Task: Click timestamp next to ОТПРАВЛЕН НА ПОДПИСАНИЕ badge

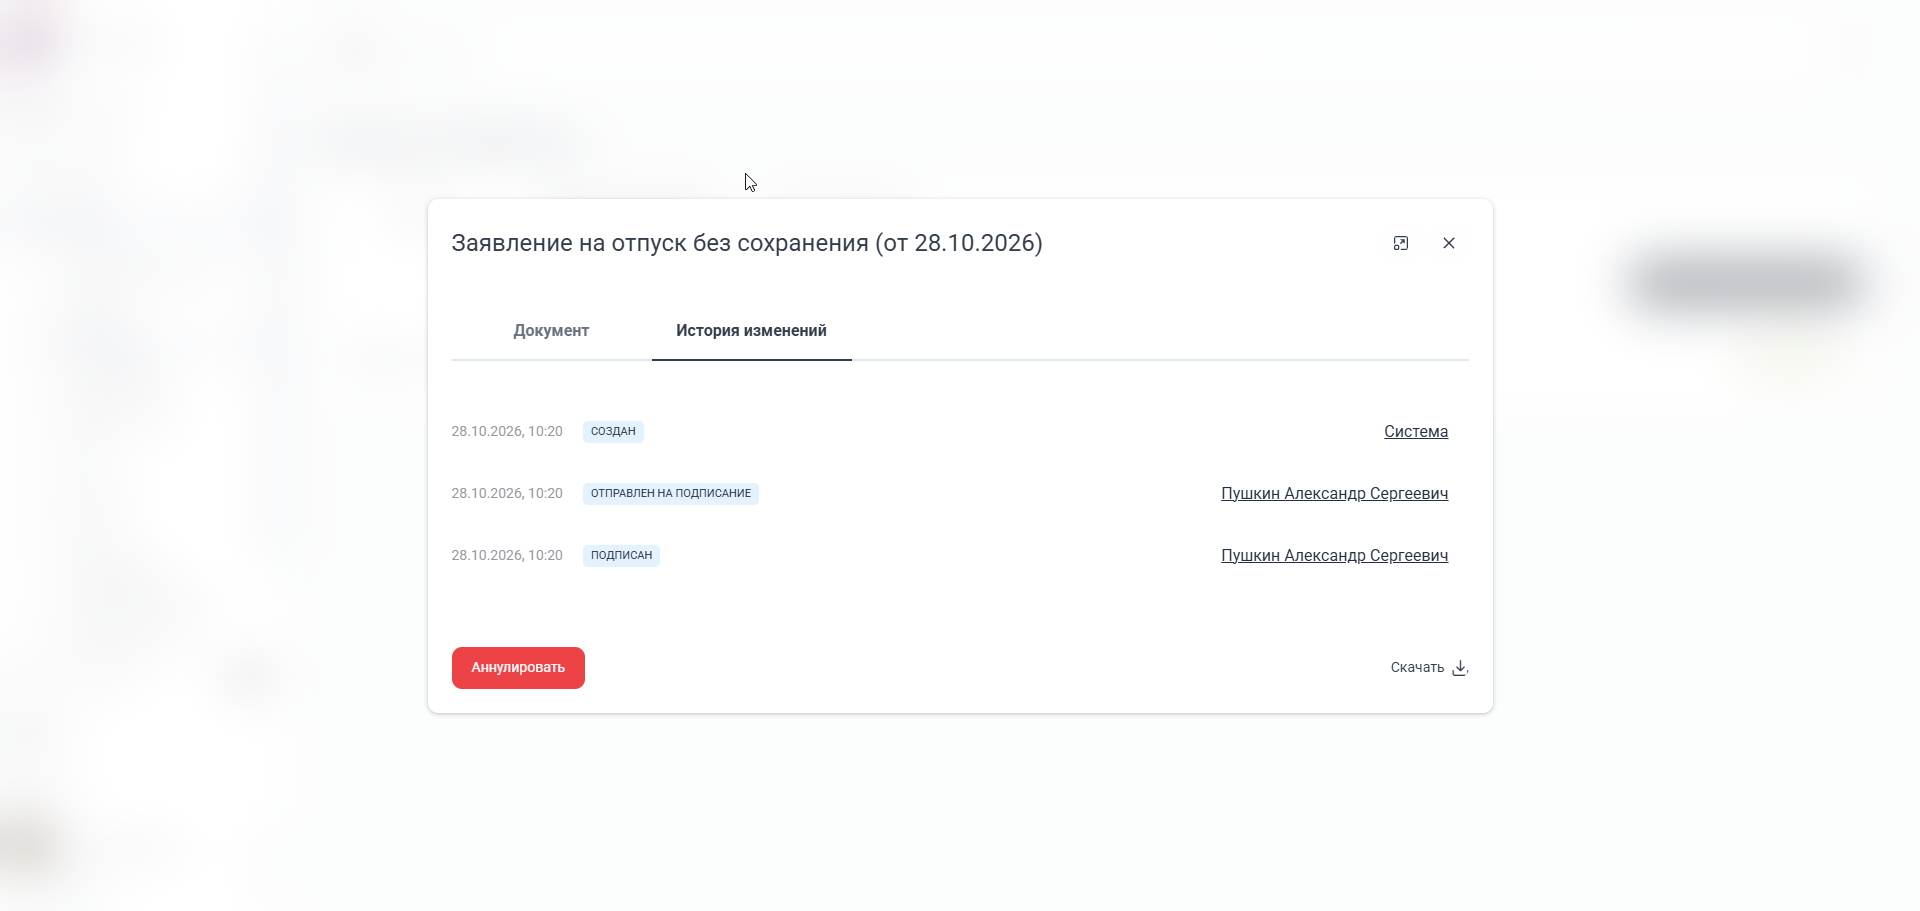Action: tap(507, 494)
